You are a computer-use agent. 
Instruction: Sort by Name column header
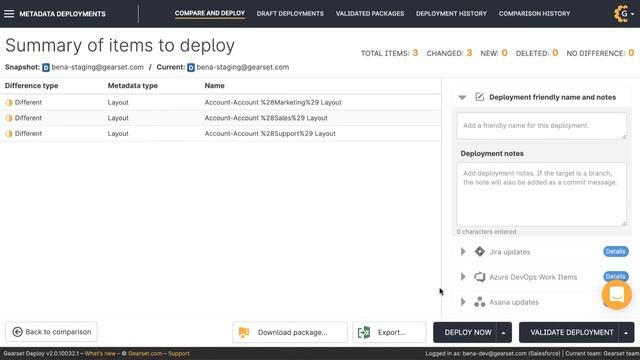[x=214, y=86]
